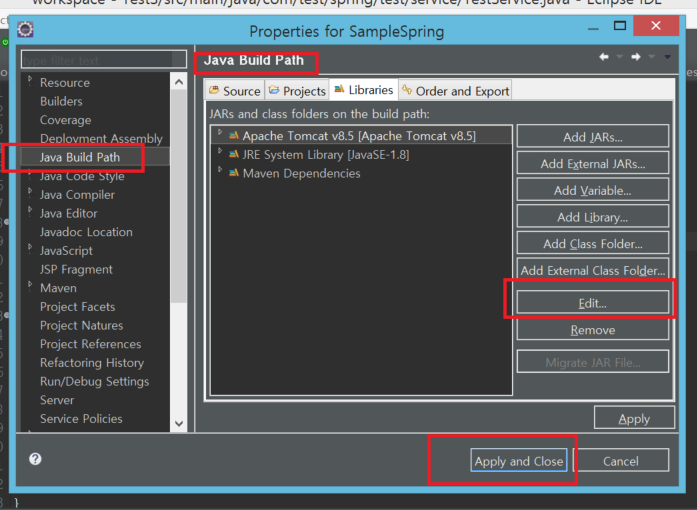Viewport: 697px width, 510px height.
Task: Expand the Resource tree node
Action: click(x=30, y=79)
